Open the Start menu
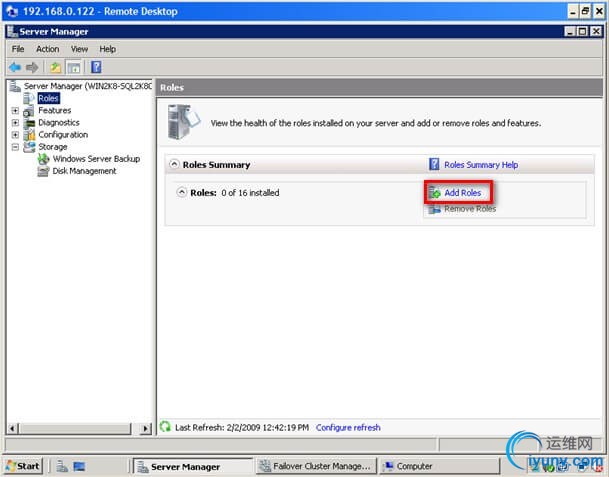 point(23,466)
